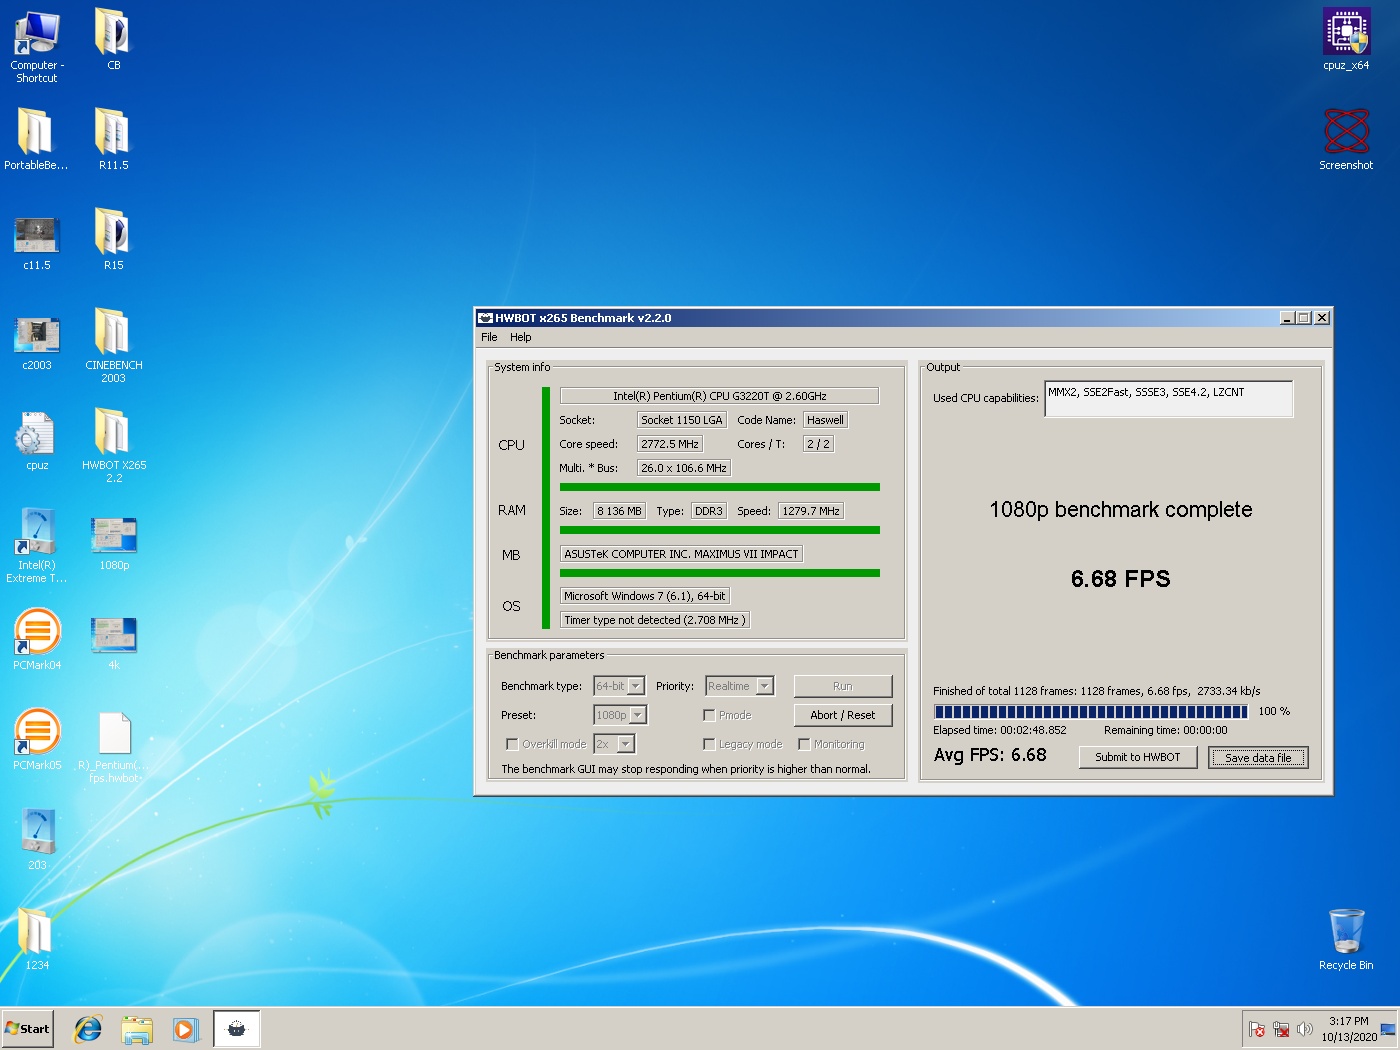Expand the Preset 1080p dropdown

(638, 715)
